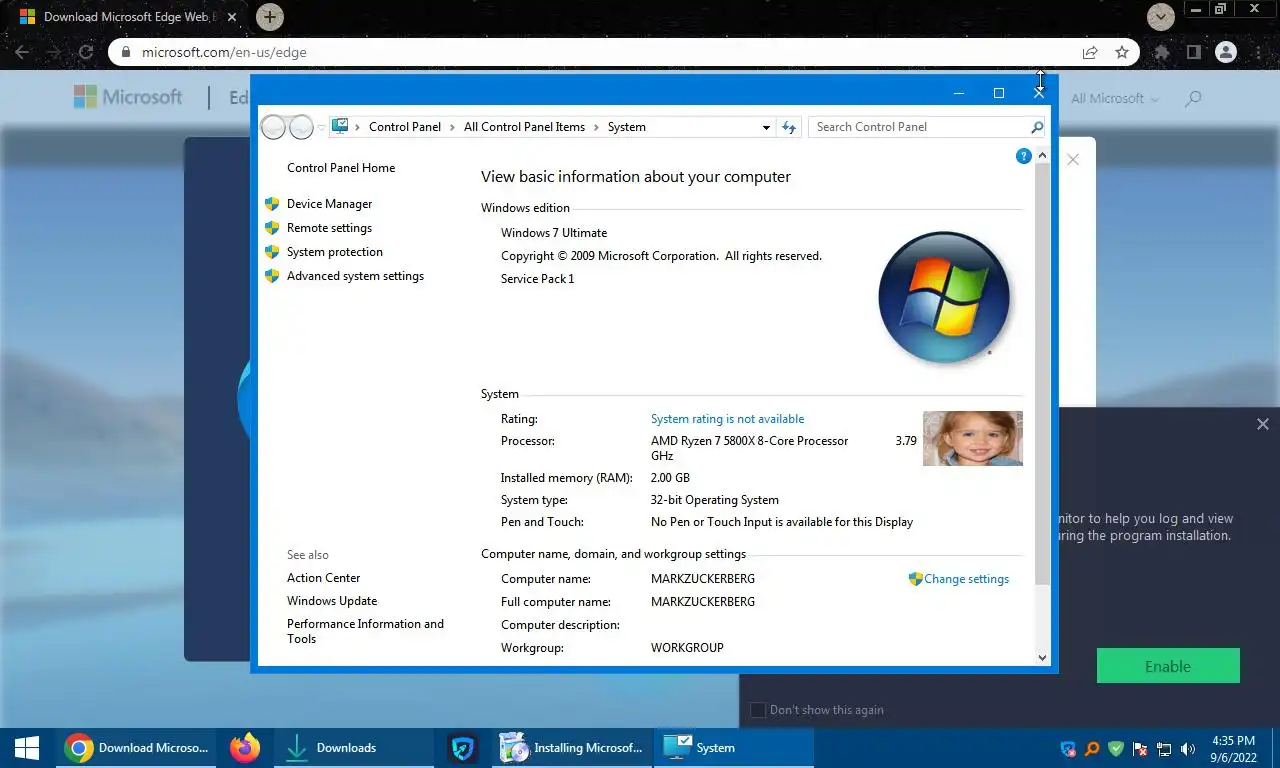Image resolution: width=1280 pixels, height=768 pixels.
Task: Open Action Center under See also
Action: click(323, 578)
